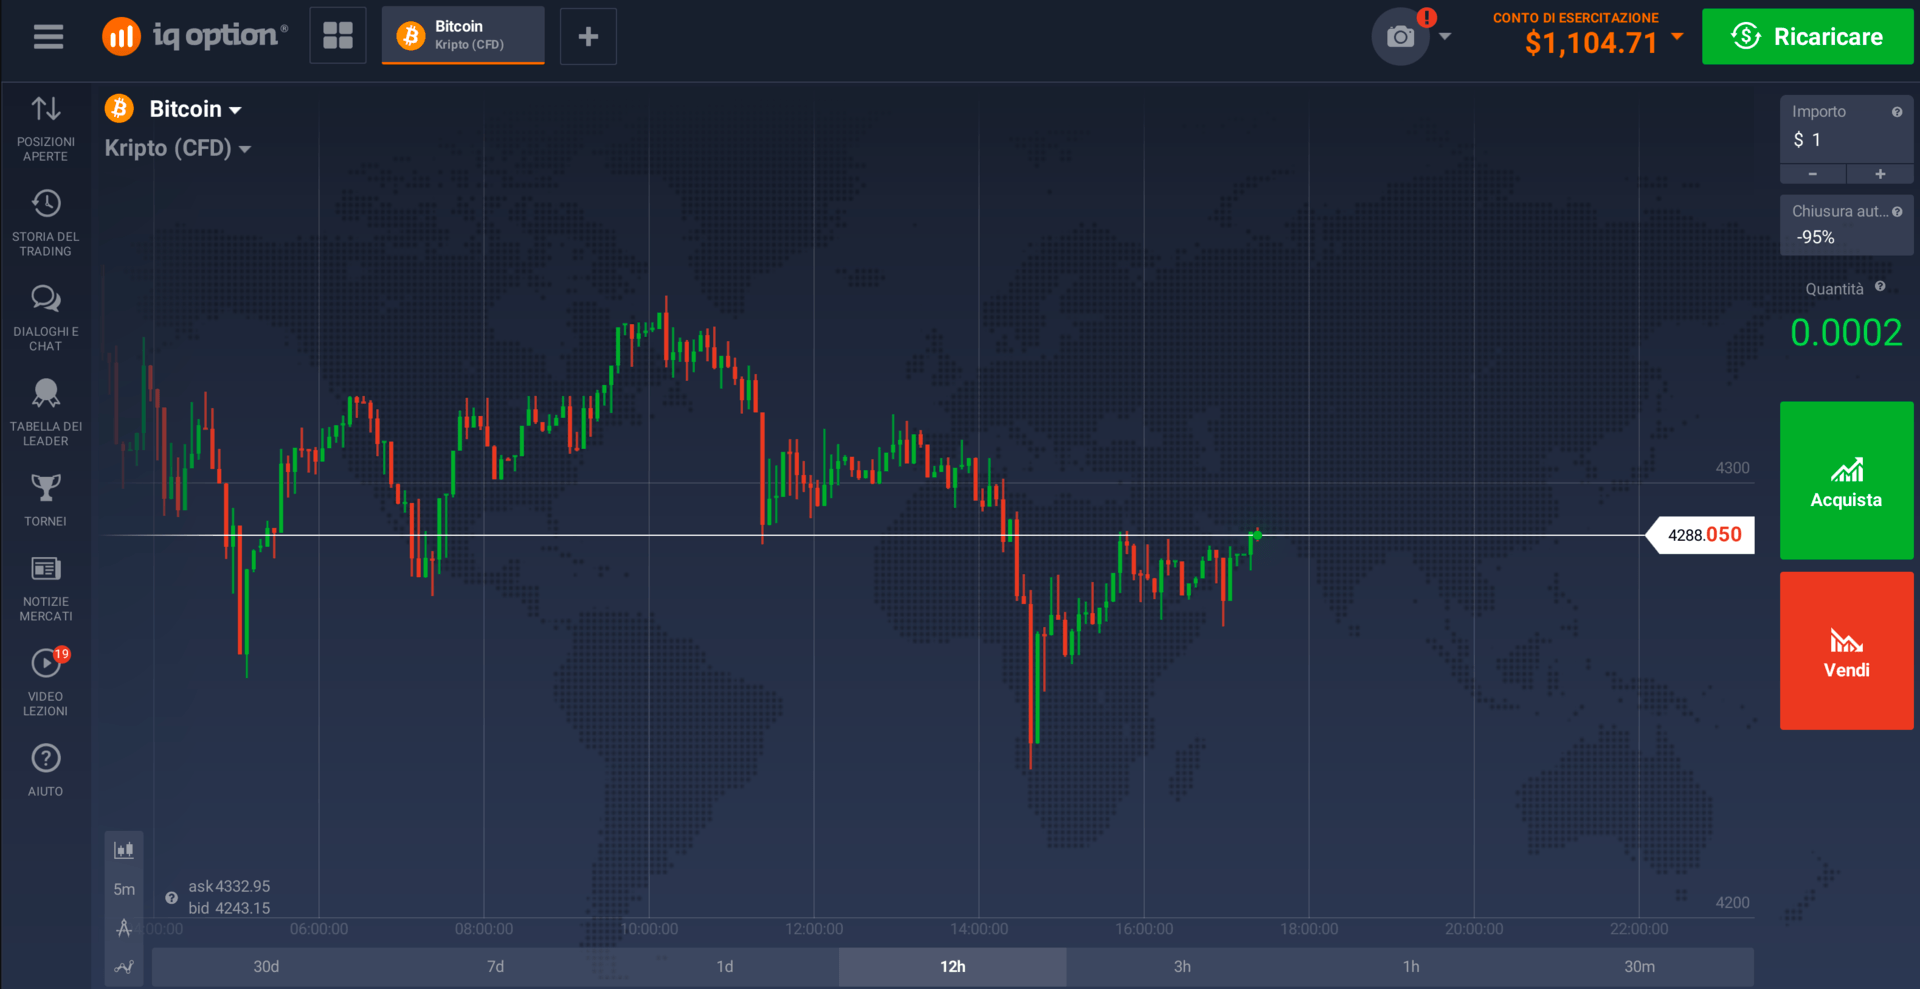Screen dimensions: 1920x989
Task: Increase the amount with the plus stepper
Action: [1880, 174]
